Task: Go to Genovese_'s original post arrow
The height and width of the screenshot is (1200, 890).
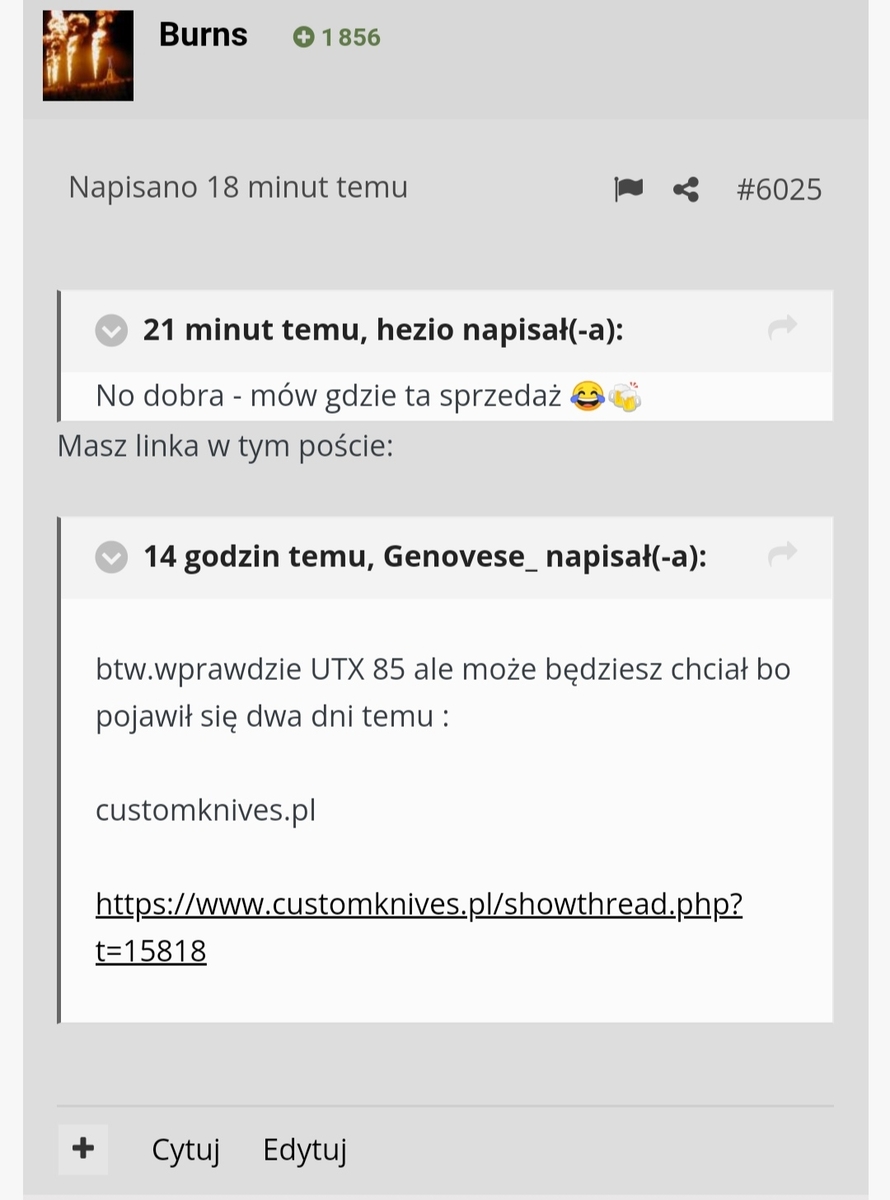Action: pyautogui.click(x=783, y=553)
